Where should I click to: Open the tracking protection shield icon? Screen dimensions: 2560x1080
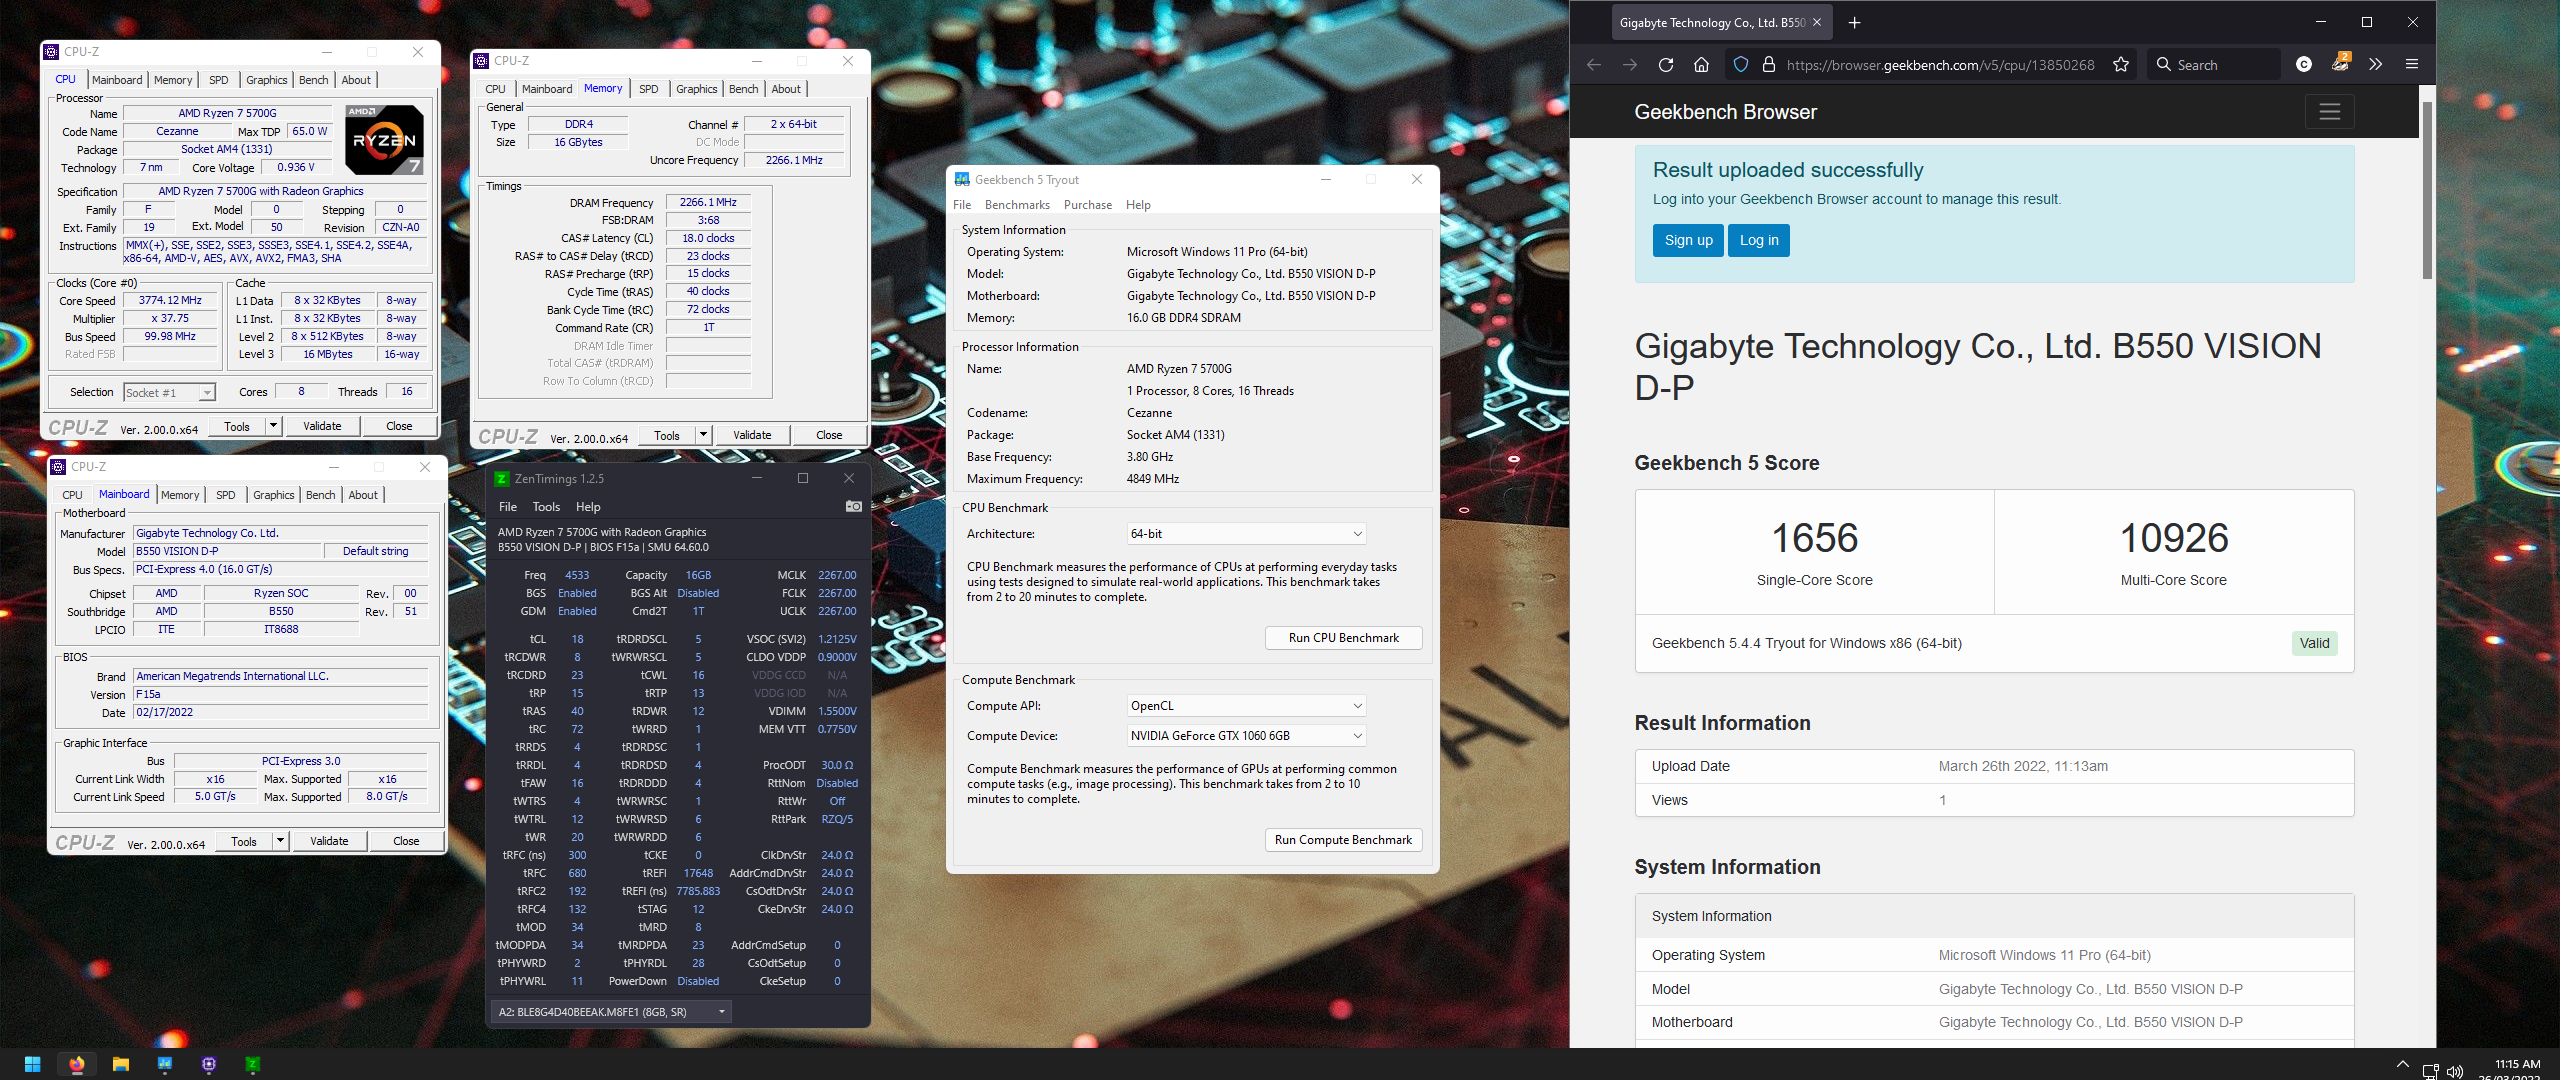click(x=1741, y=65)
